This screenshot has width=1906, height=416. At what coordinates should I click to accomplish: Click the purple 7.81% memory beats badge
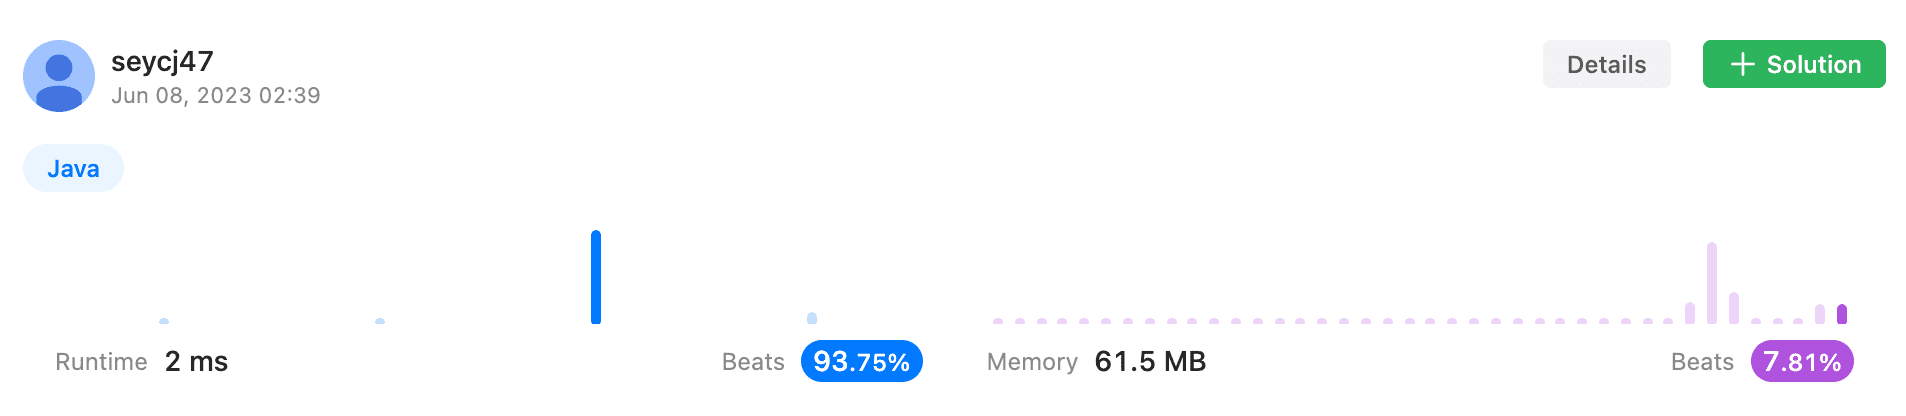click(1802, 361)
